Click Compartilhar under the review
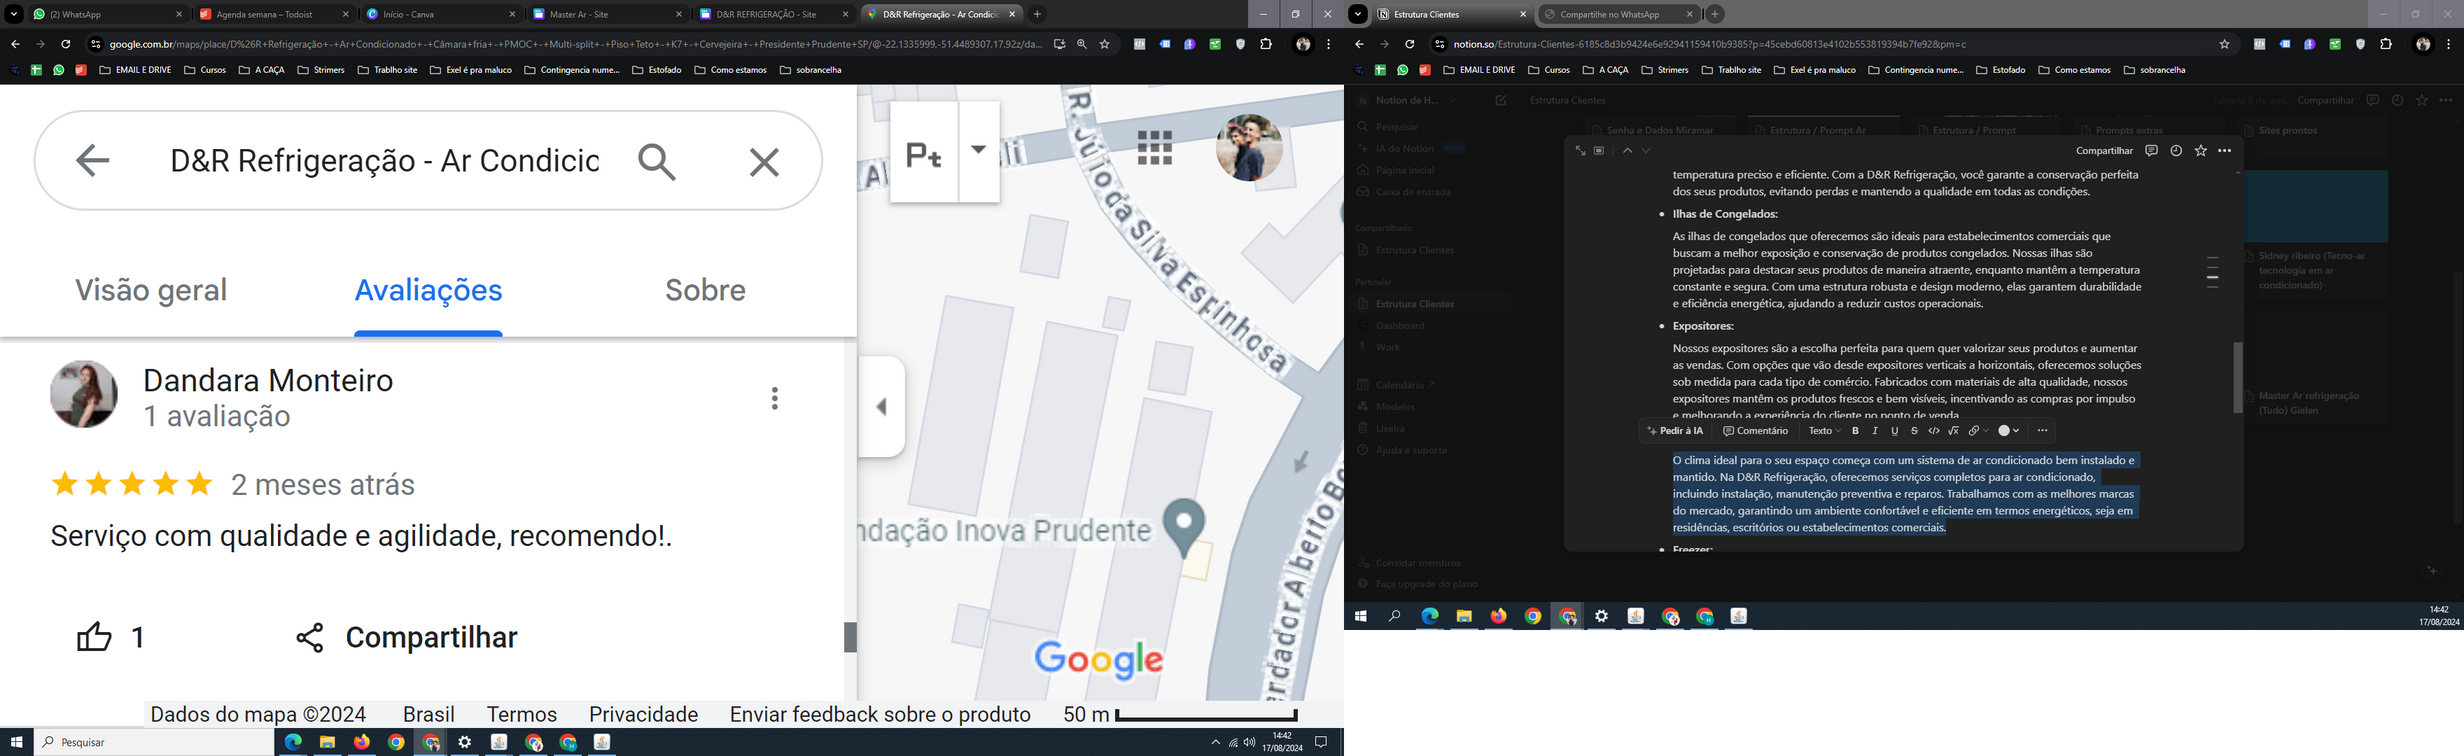Screen dimensions: 2464x756 [x=407, y=637]
